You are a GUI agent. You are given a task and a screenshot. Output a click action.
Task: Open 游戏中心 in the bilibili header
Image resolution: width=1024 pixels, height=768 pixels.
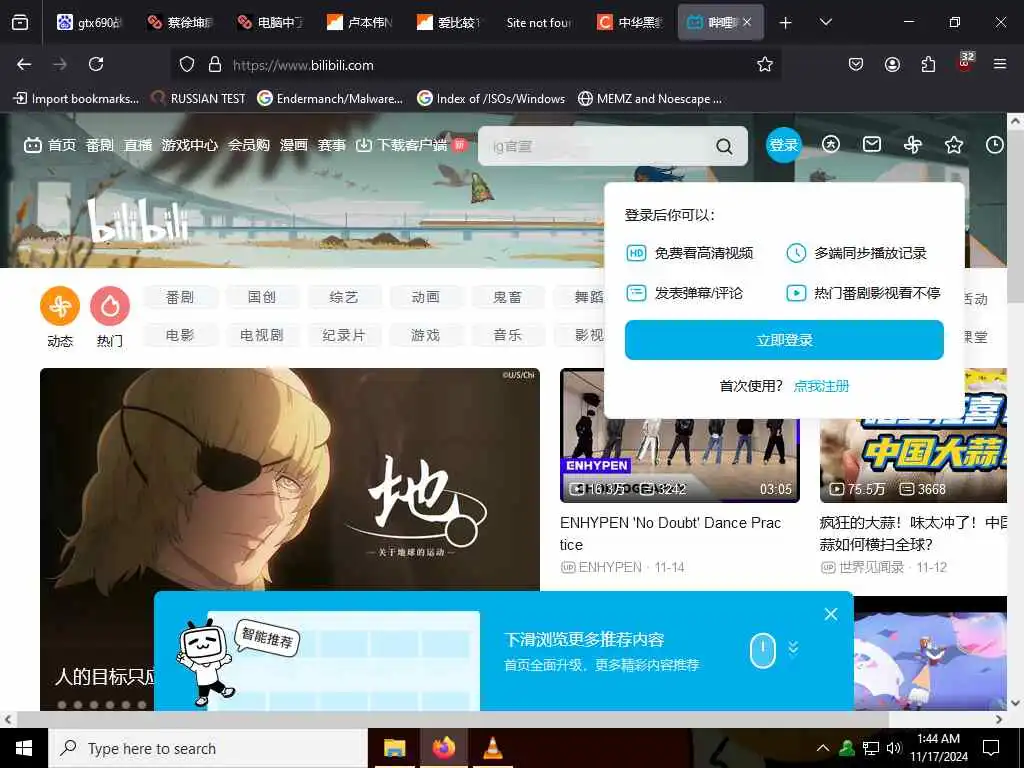[189, 145]
